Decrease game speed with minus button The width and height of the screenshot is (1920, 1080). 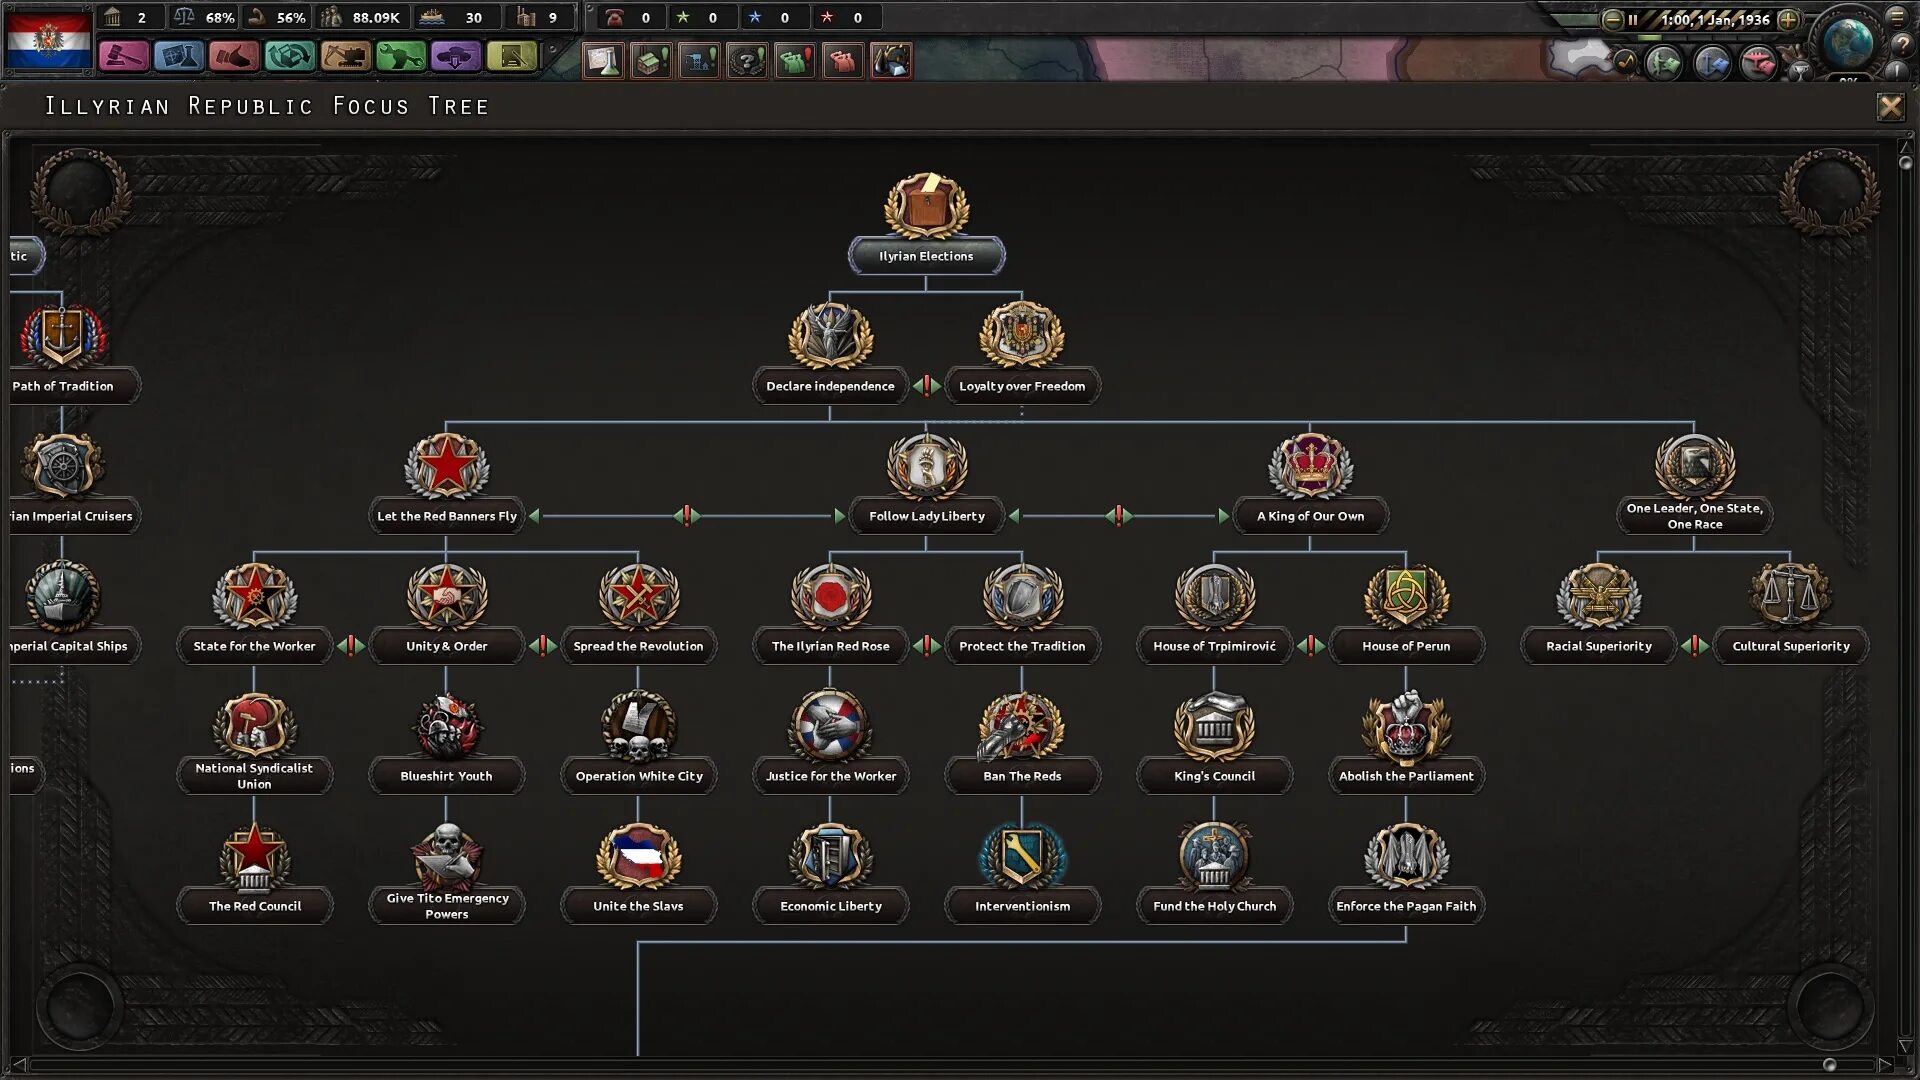click(x=1612, y=19)
